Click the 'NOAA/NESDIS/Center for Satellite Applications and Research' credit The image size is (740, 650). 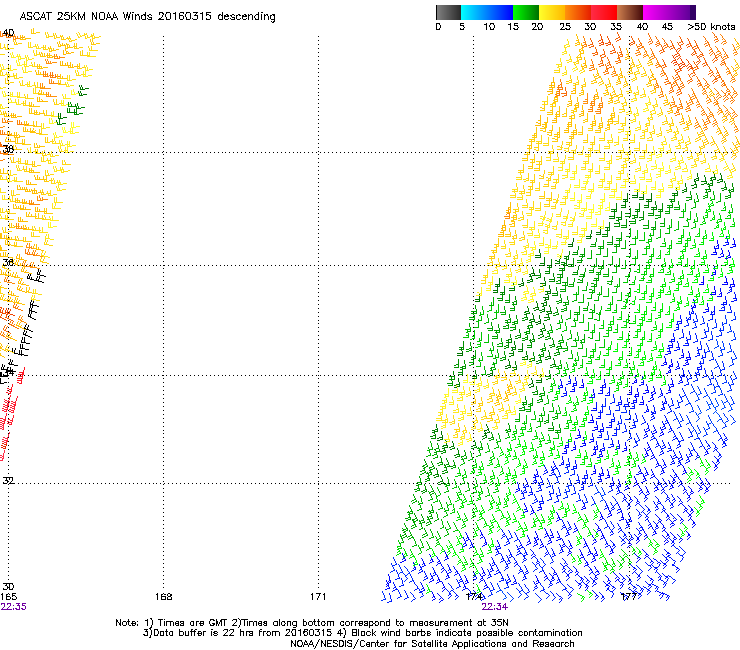(432, 644)
